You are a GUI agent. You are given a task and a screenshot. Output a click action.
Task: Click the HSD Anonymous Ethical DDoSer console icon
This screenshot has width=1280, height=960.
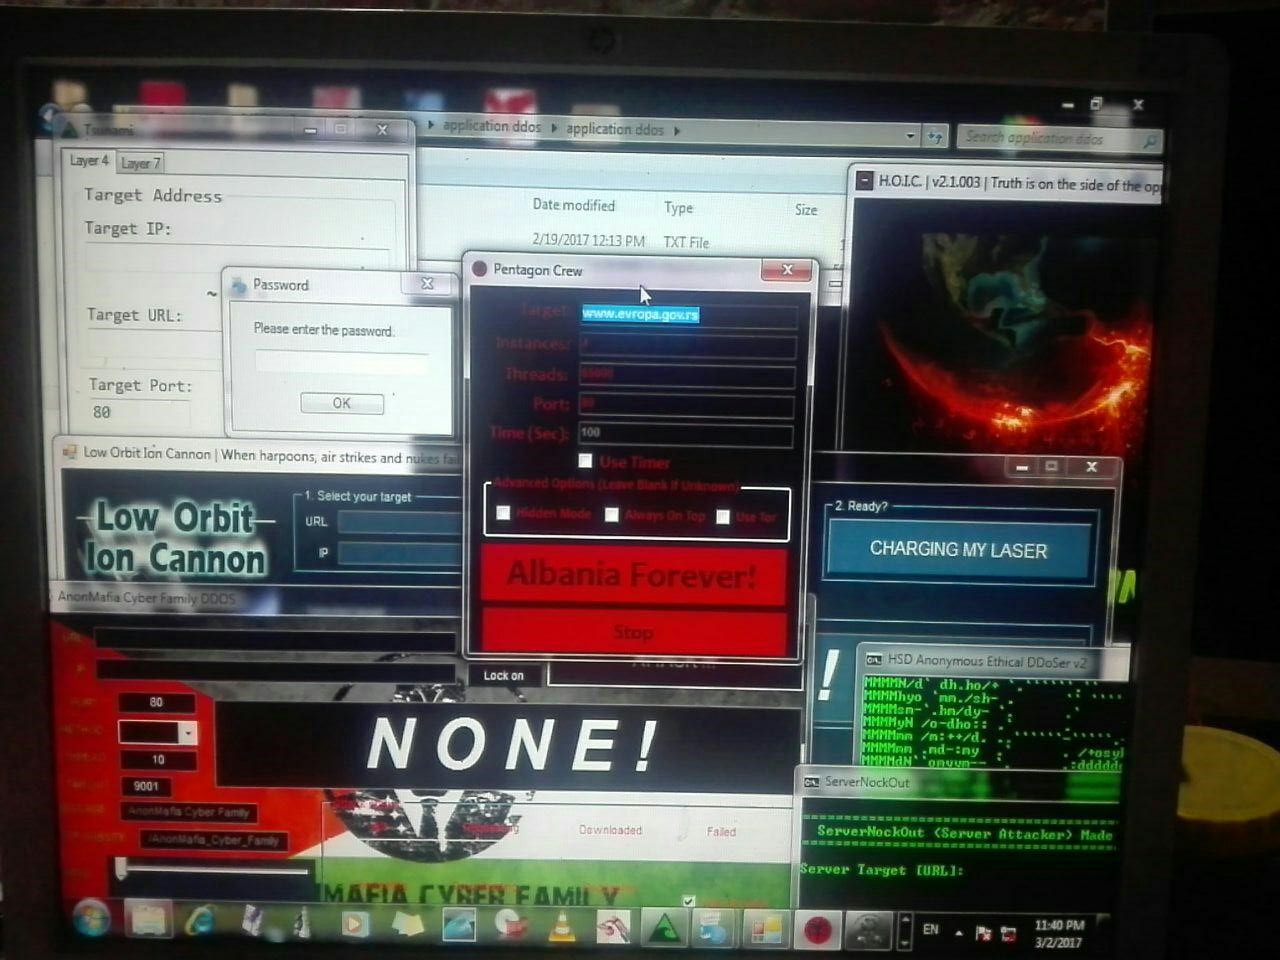pyautogui.click(x=874, y=659)
